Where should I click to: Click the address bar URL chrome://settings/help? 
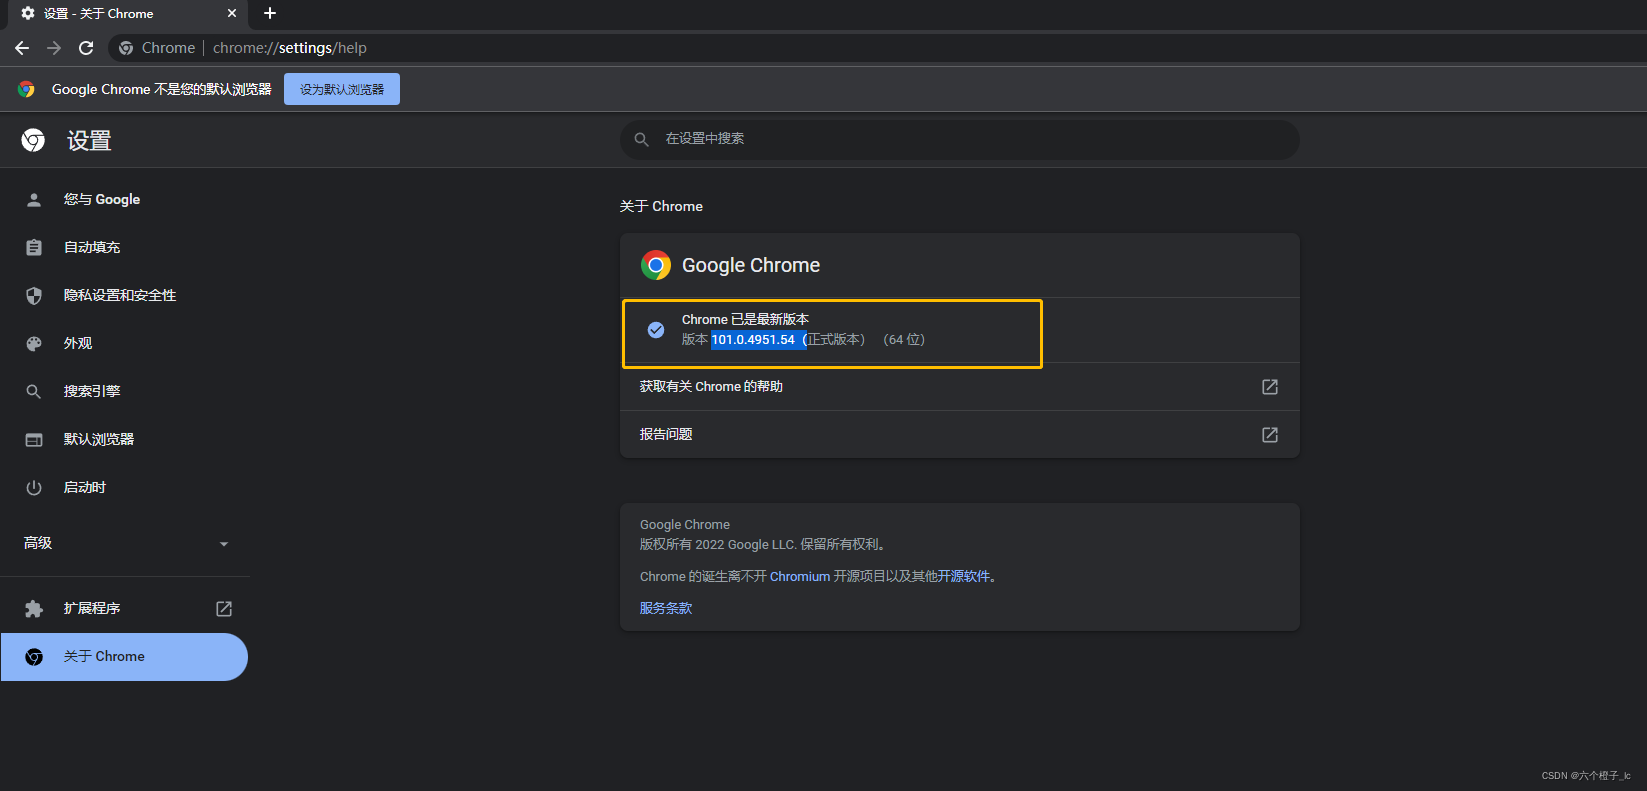(290, 48)
